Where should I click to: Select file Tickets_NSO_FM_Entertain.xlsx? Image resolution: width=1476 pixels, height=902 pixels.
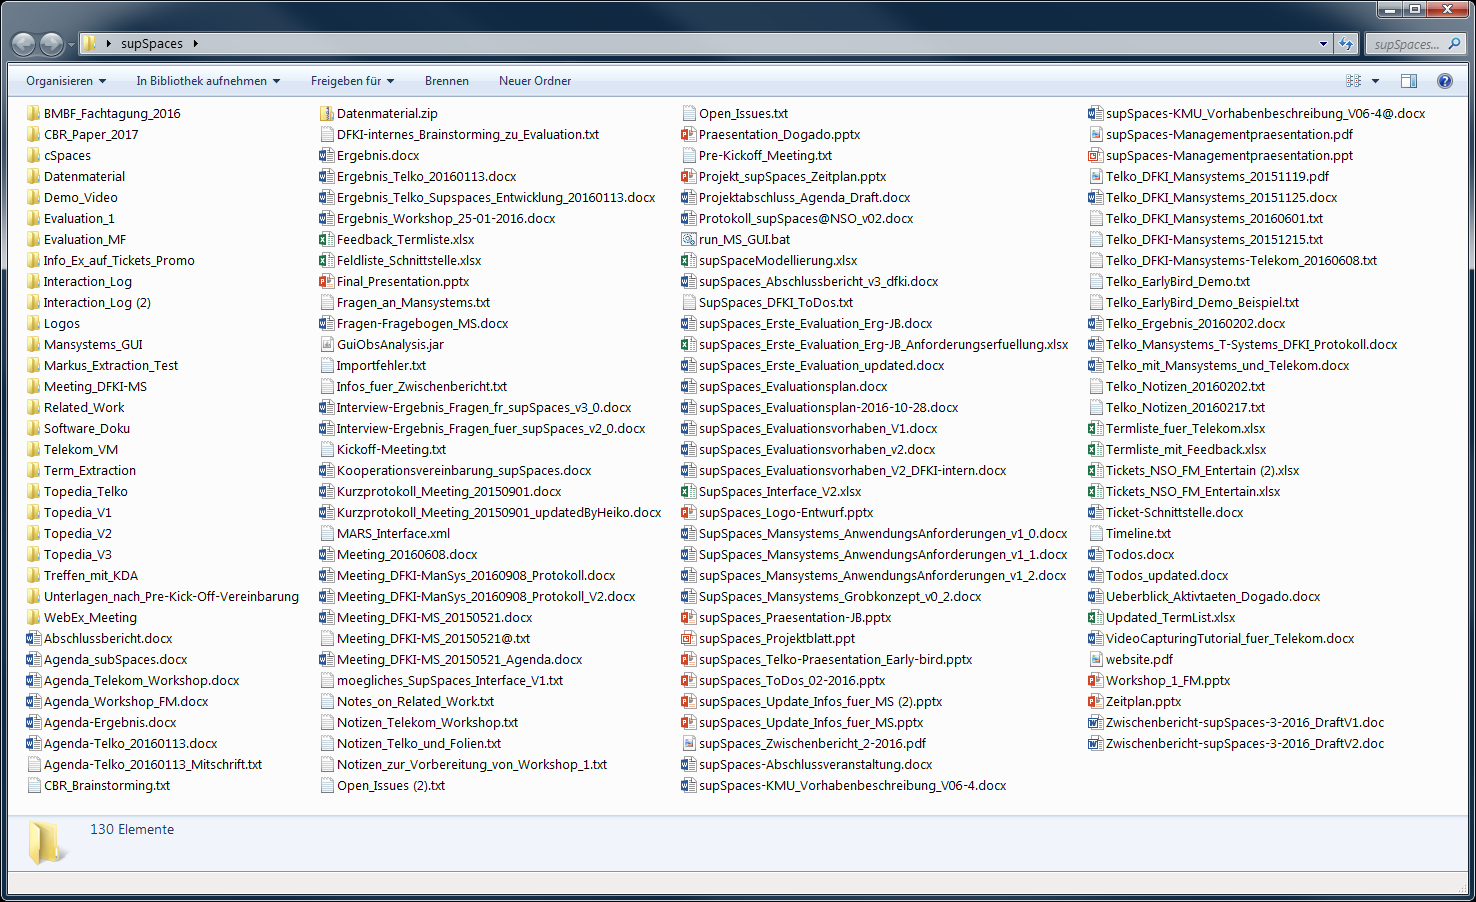pyautogui.click(x=1185, y=492)
